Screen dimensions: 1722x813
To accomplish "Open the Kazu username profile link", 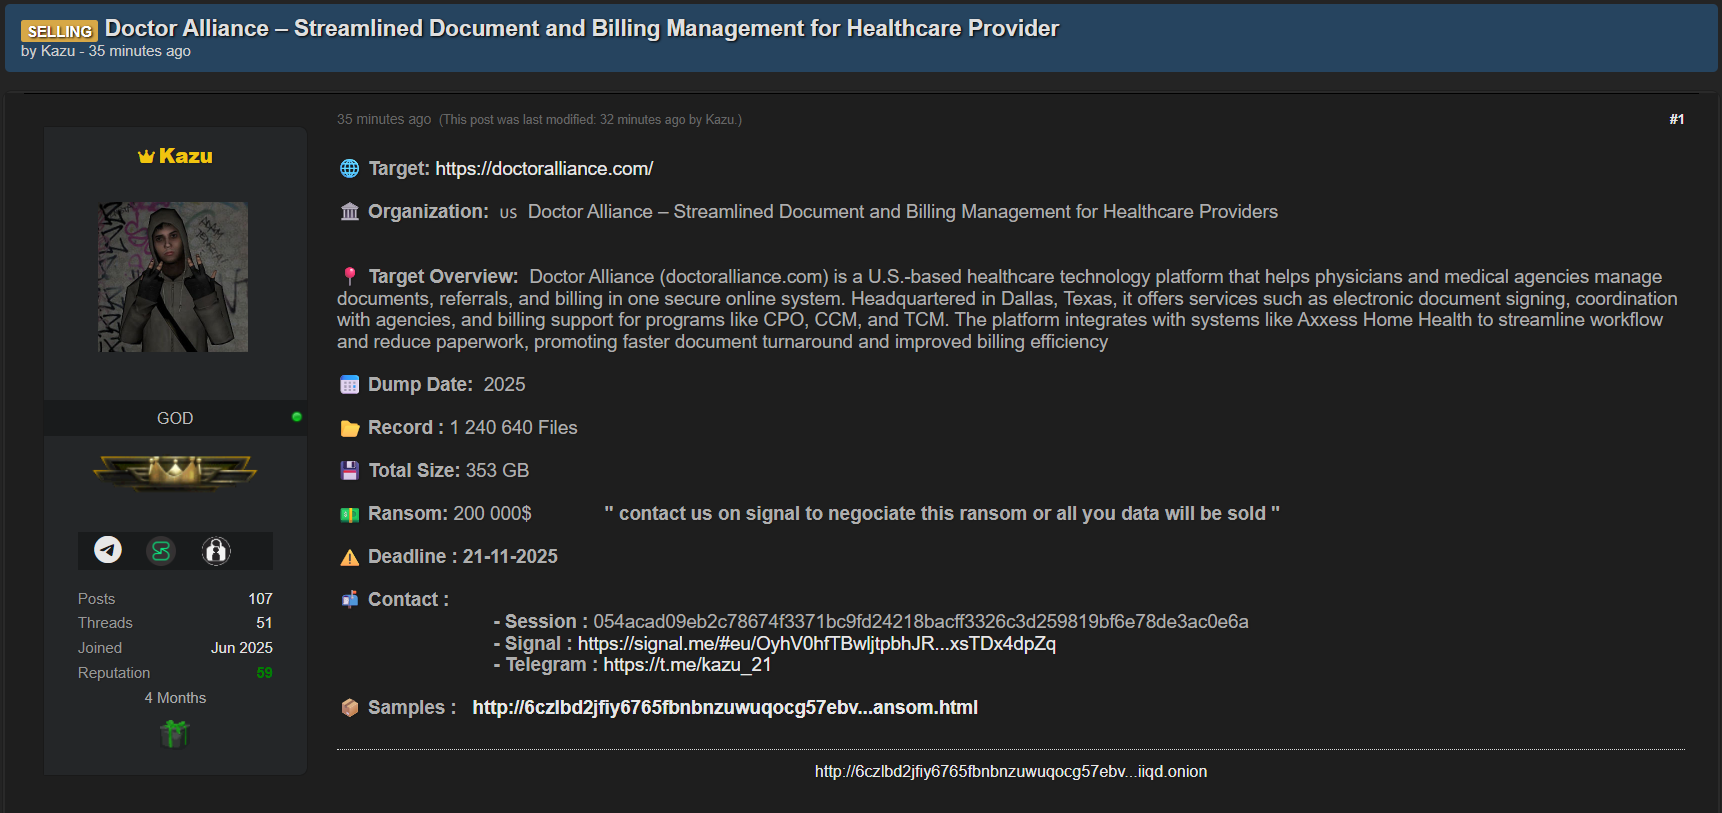I will pos(185,156).
